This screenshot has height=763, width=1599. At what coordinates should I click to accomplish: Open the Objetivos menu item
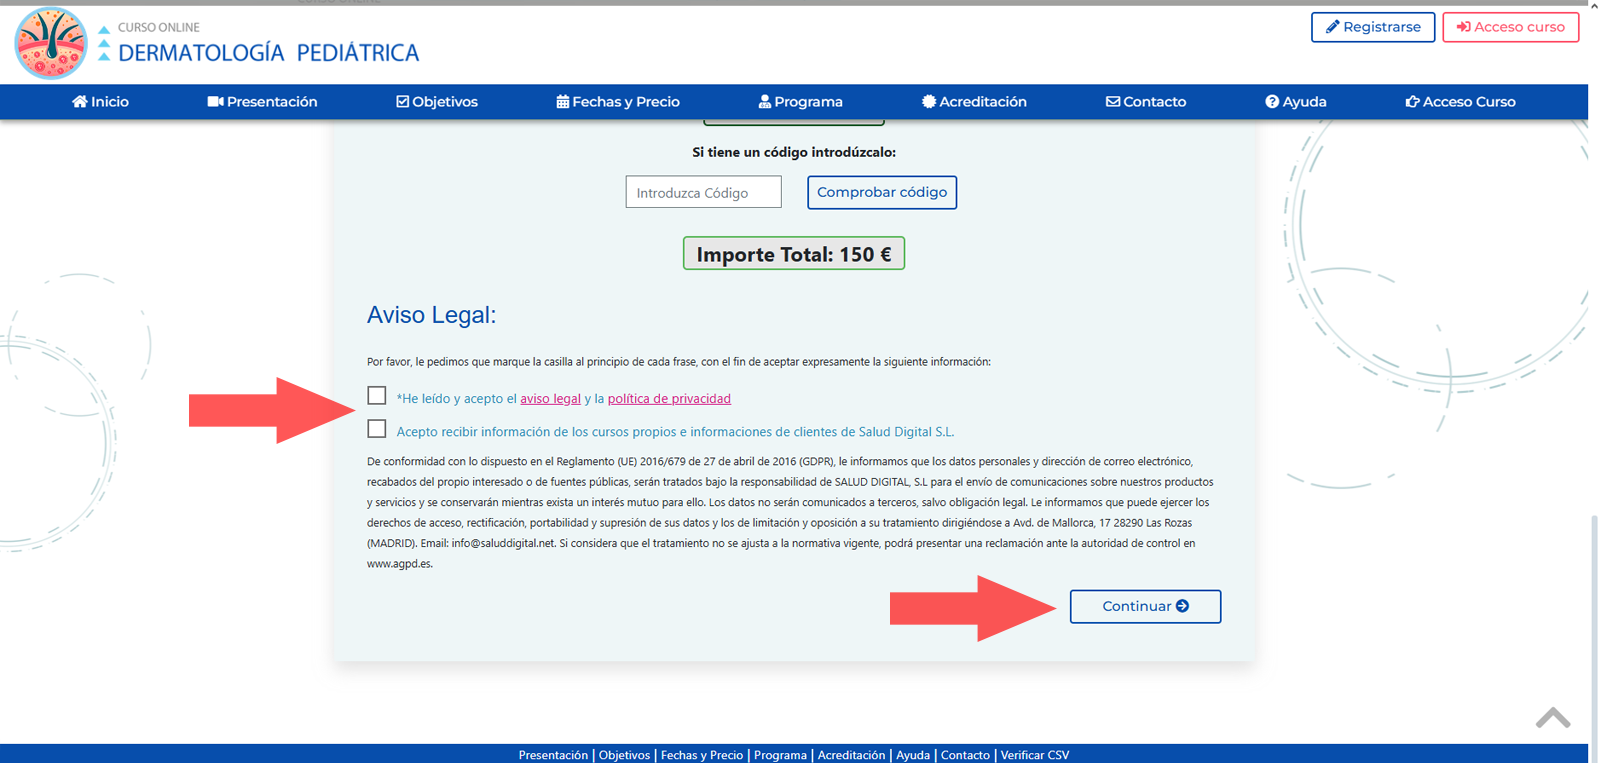pyautogui.click(x=437, y=102)
